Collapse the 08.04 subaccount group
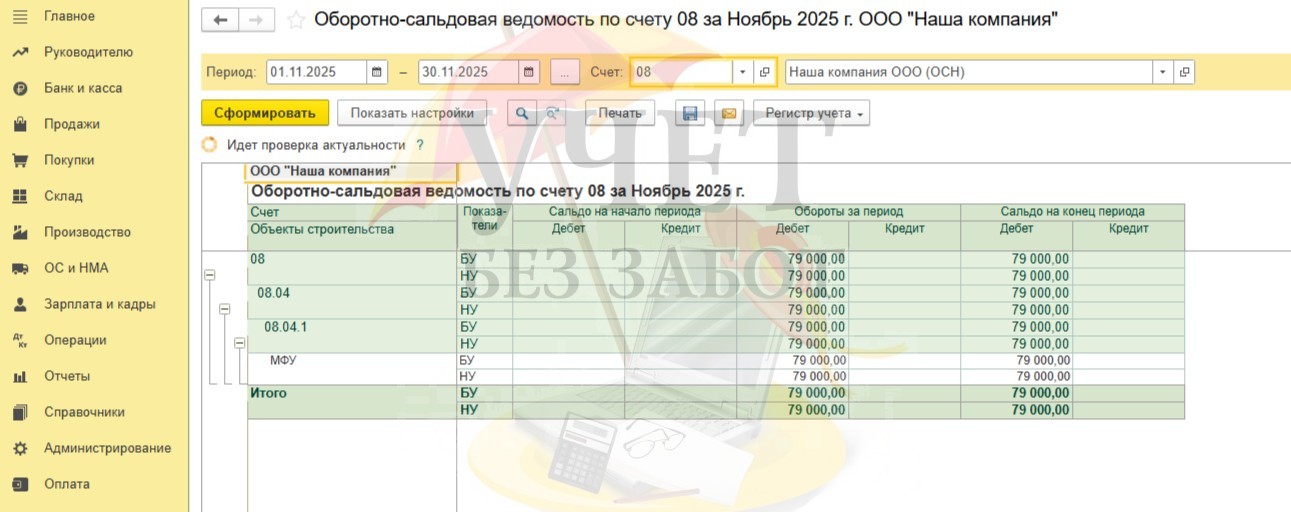Screen dimensions: 1291x512 pos(225,309)
